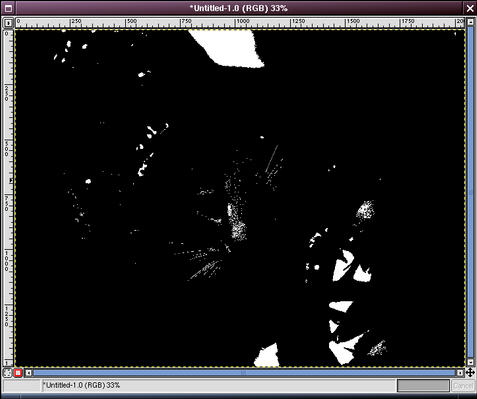Click the blue vertical scrollbar thumb
The width and height of the screenshot is (477, 399).
tap(470, 192)
